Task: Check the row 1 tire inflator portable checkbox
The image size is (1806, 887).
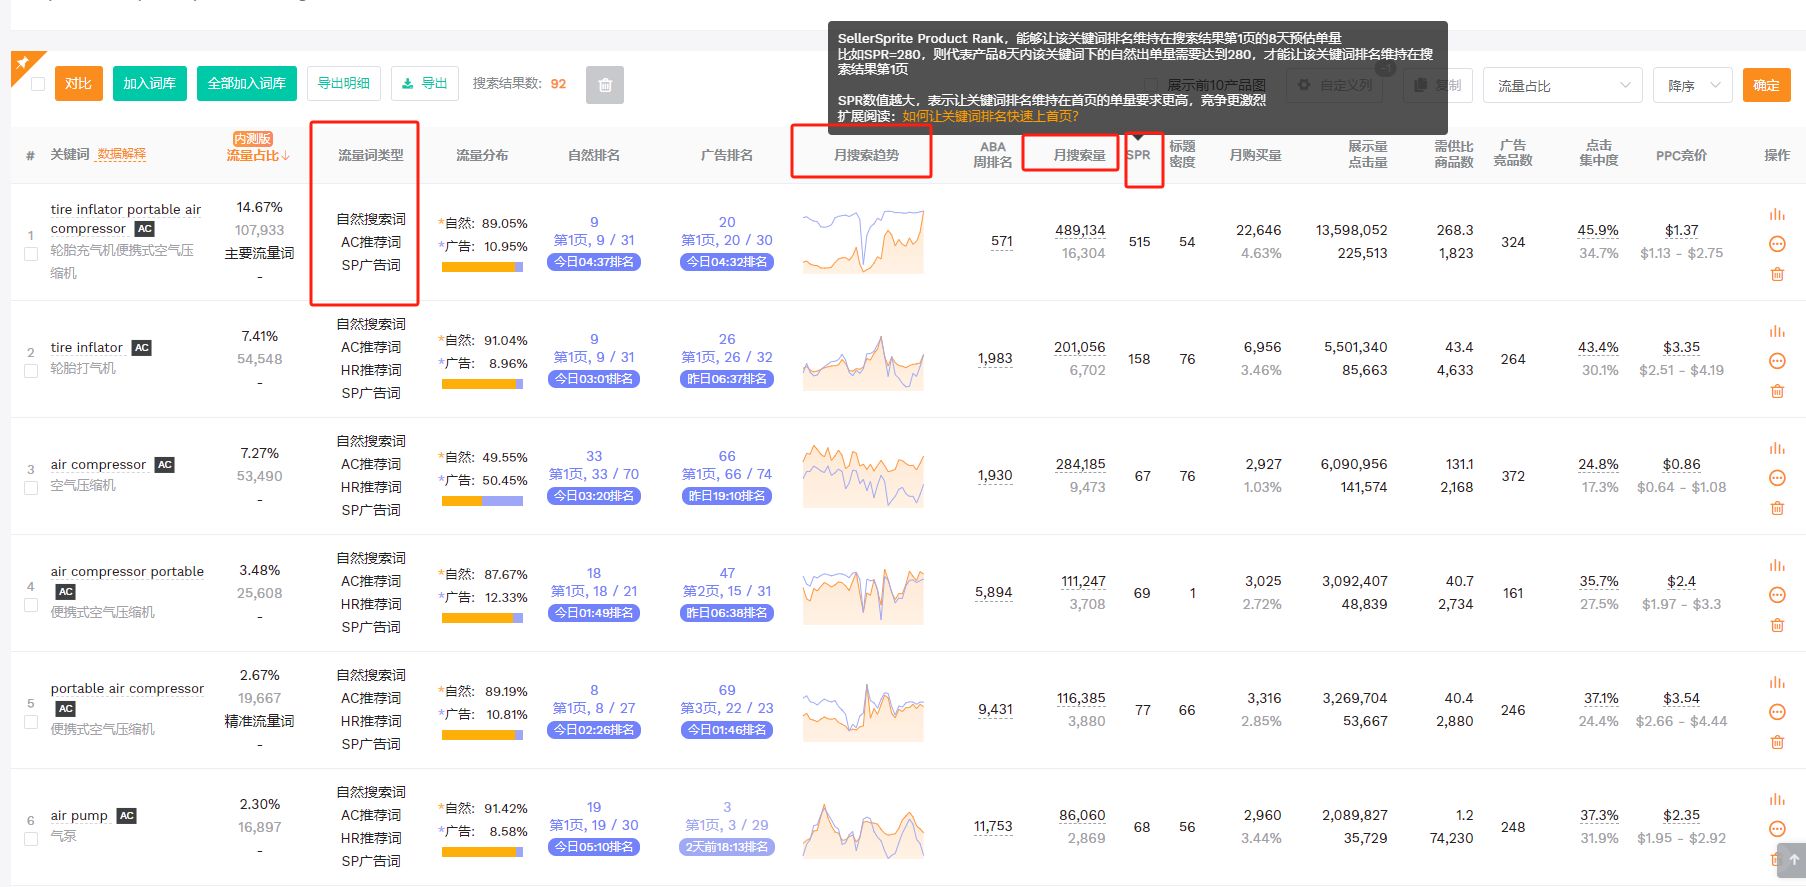Action: (x=30, y=254)
